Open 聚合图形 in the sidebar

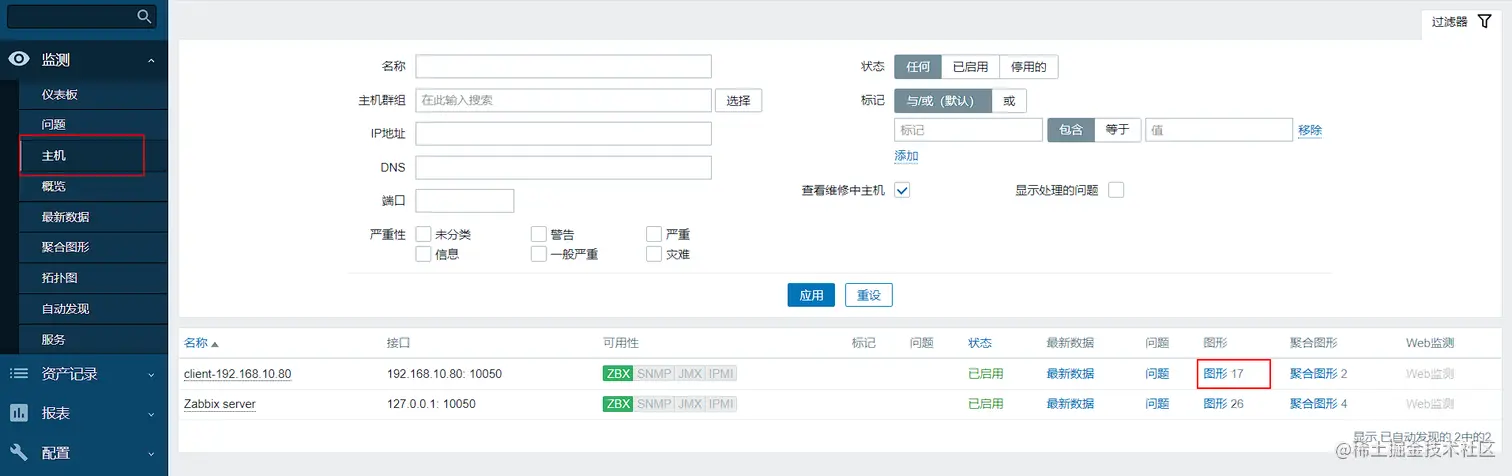click(65, 247)
